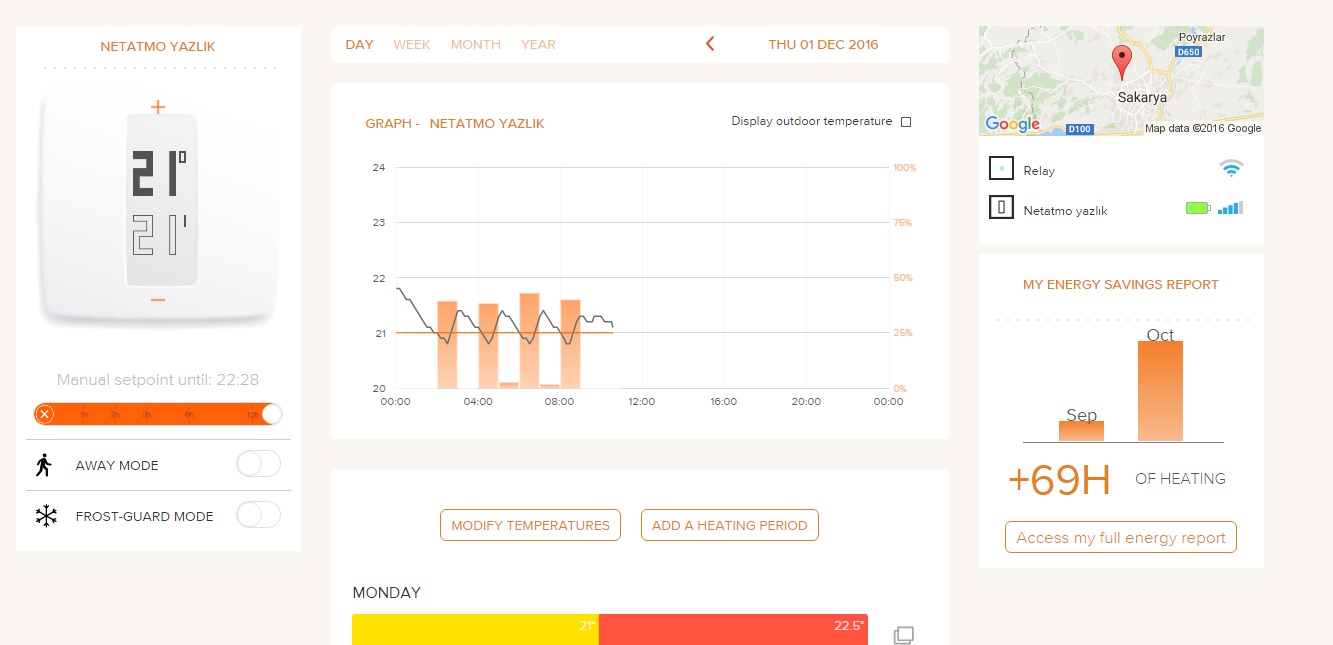This screenshot has height=645, width=1333.
Task: Switch to the DAY view tab
Action: (359, 45)
